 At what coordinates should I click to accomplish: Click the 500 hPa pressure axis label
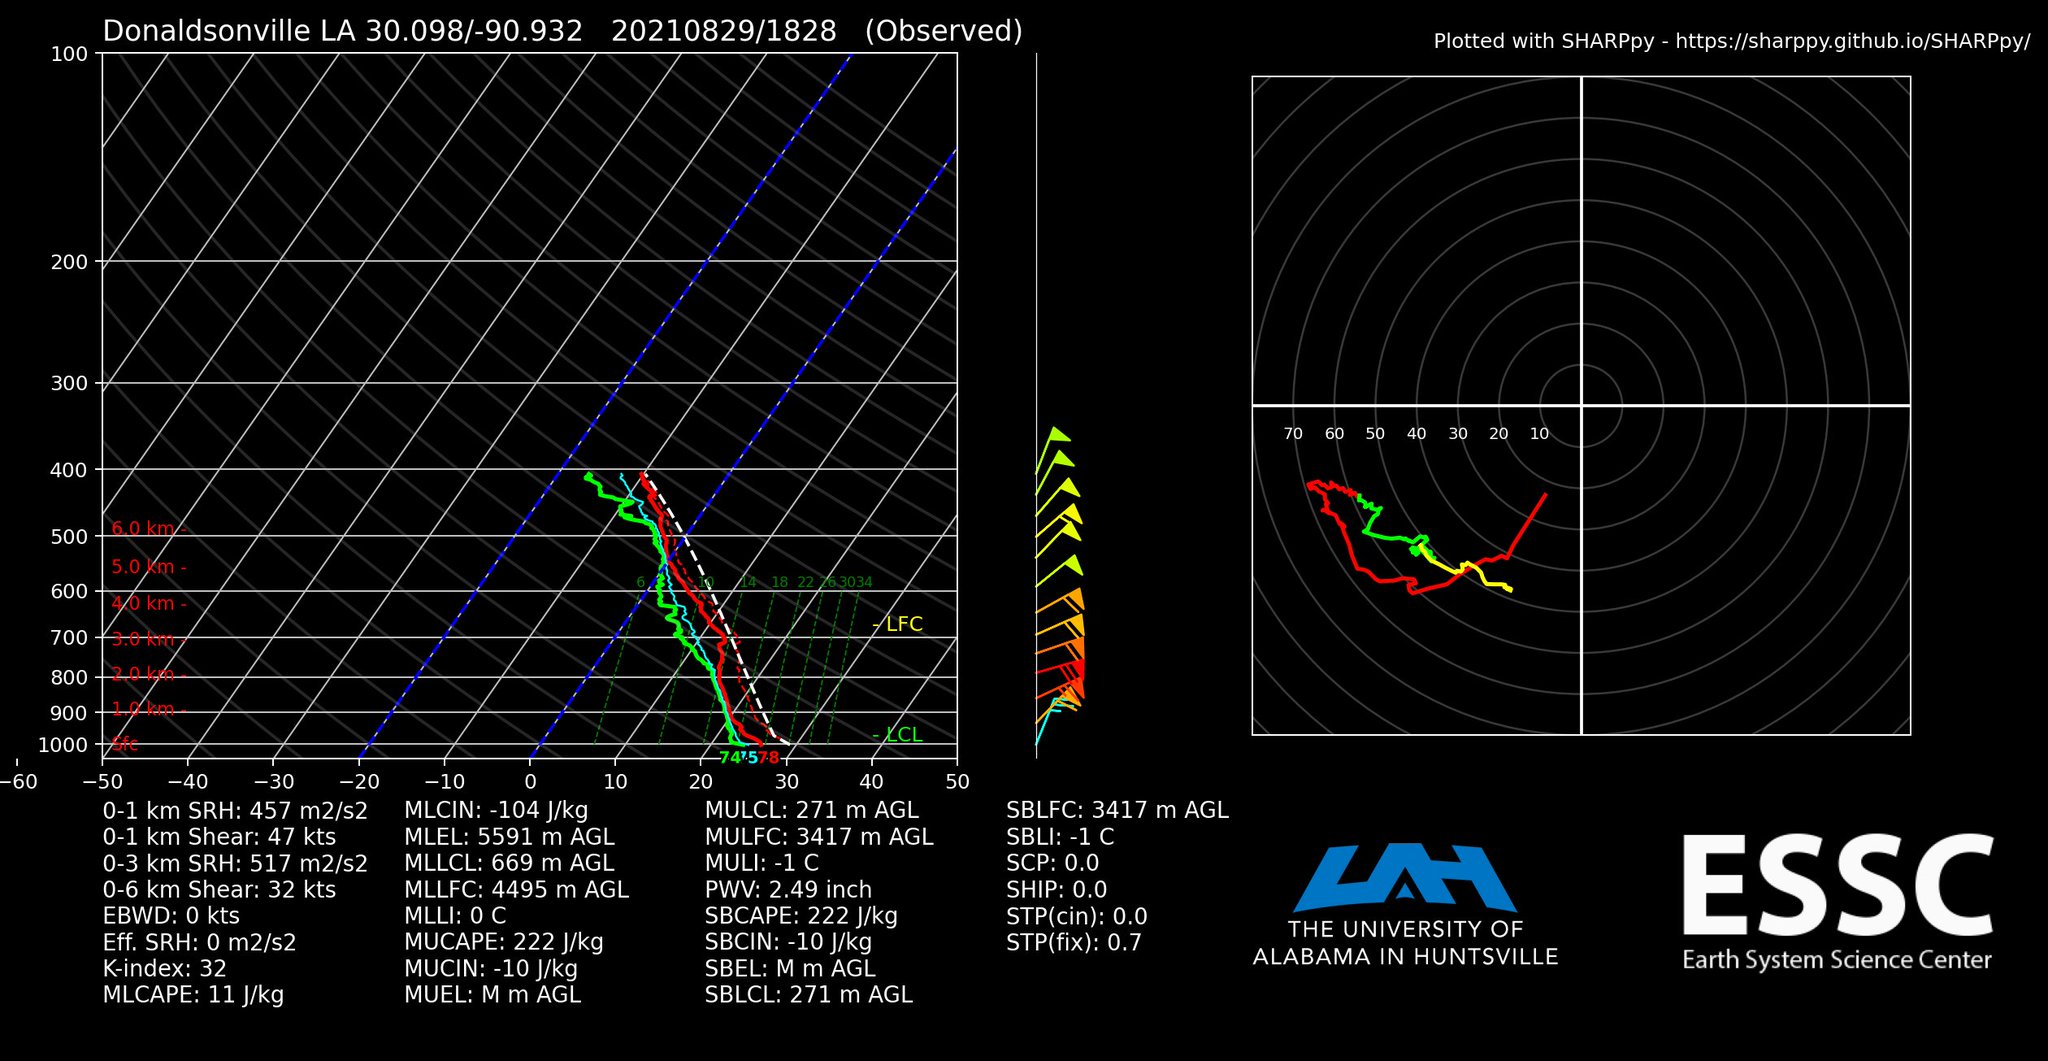click(x=70, y=537)
